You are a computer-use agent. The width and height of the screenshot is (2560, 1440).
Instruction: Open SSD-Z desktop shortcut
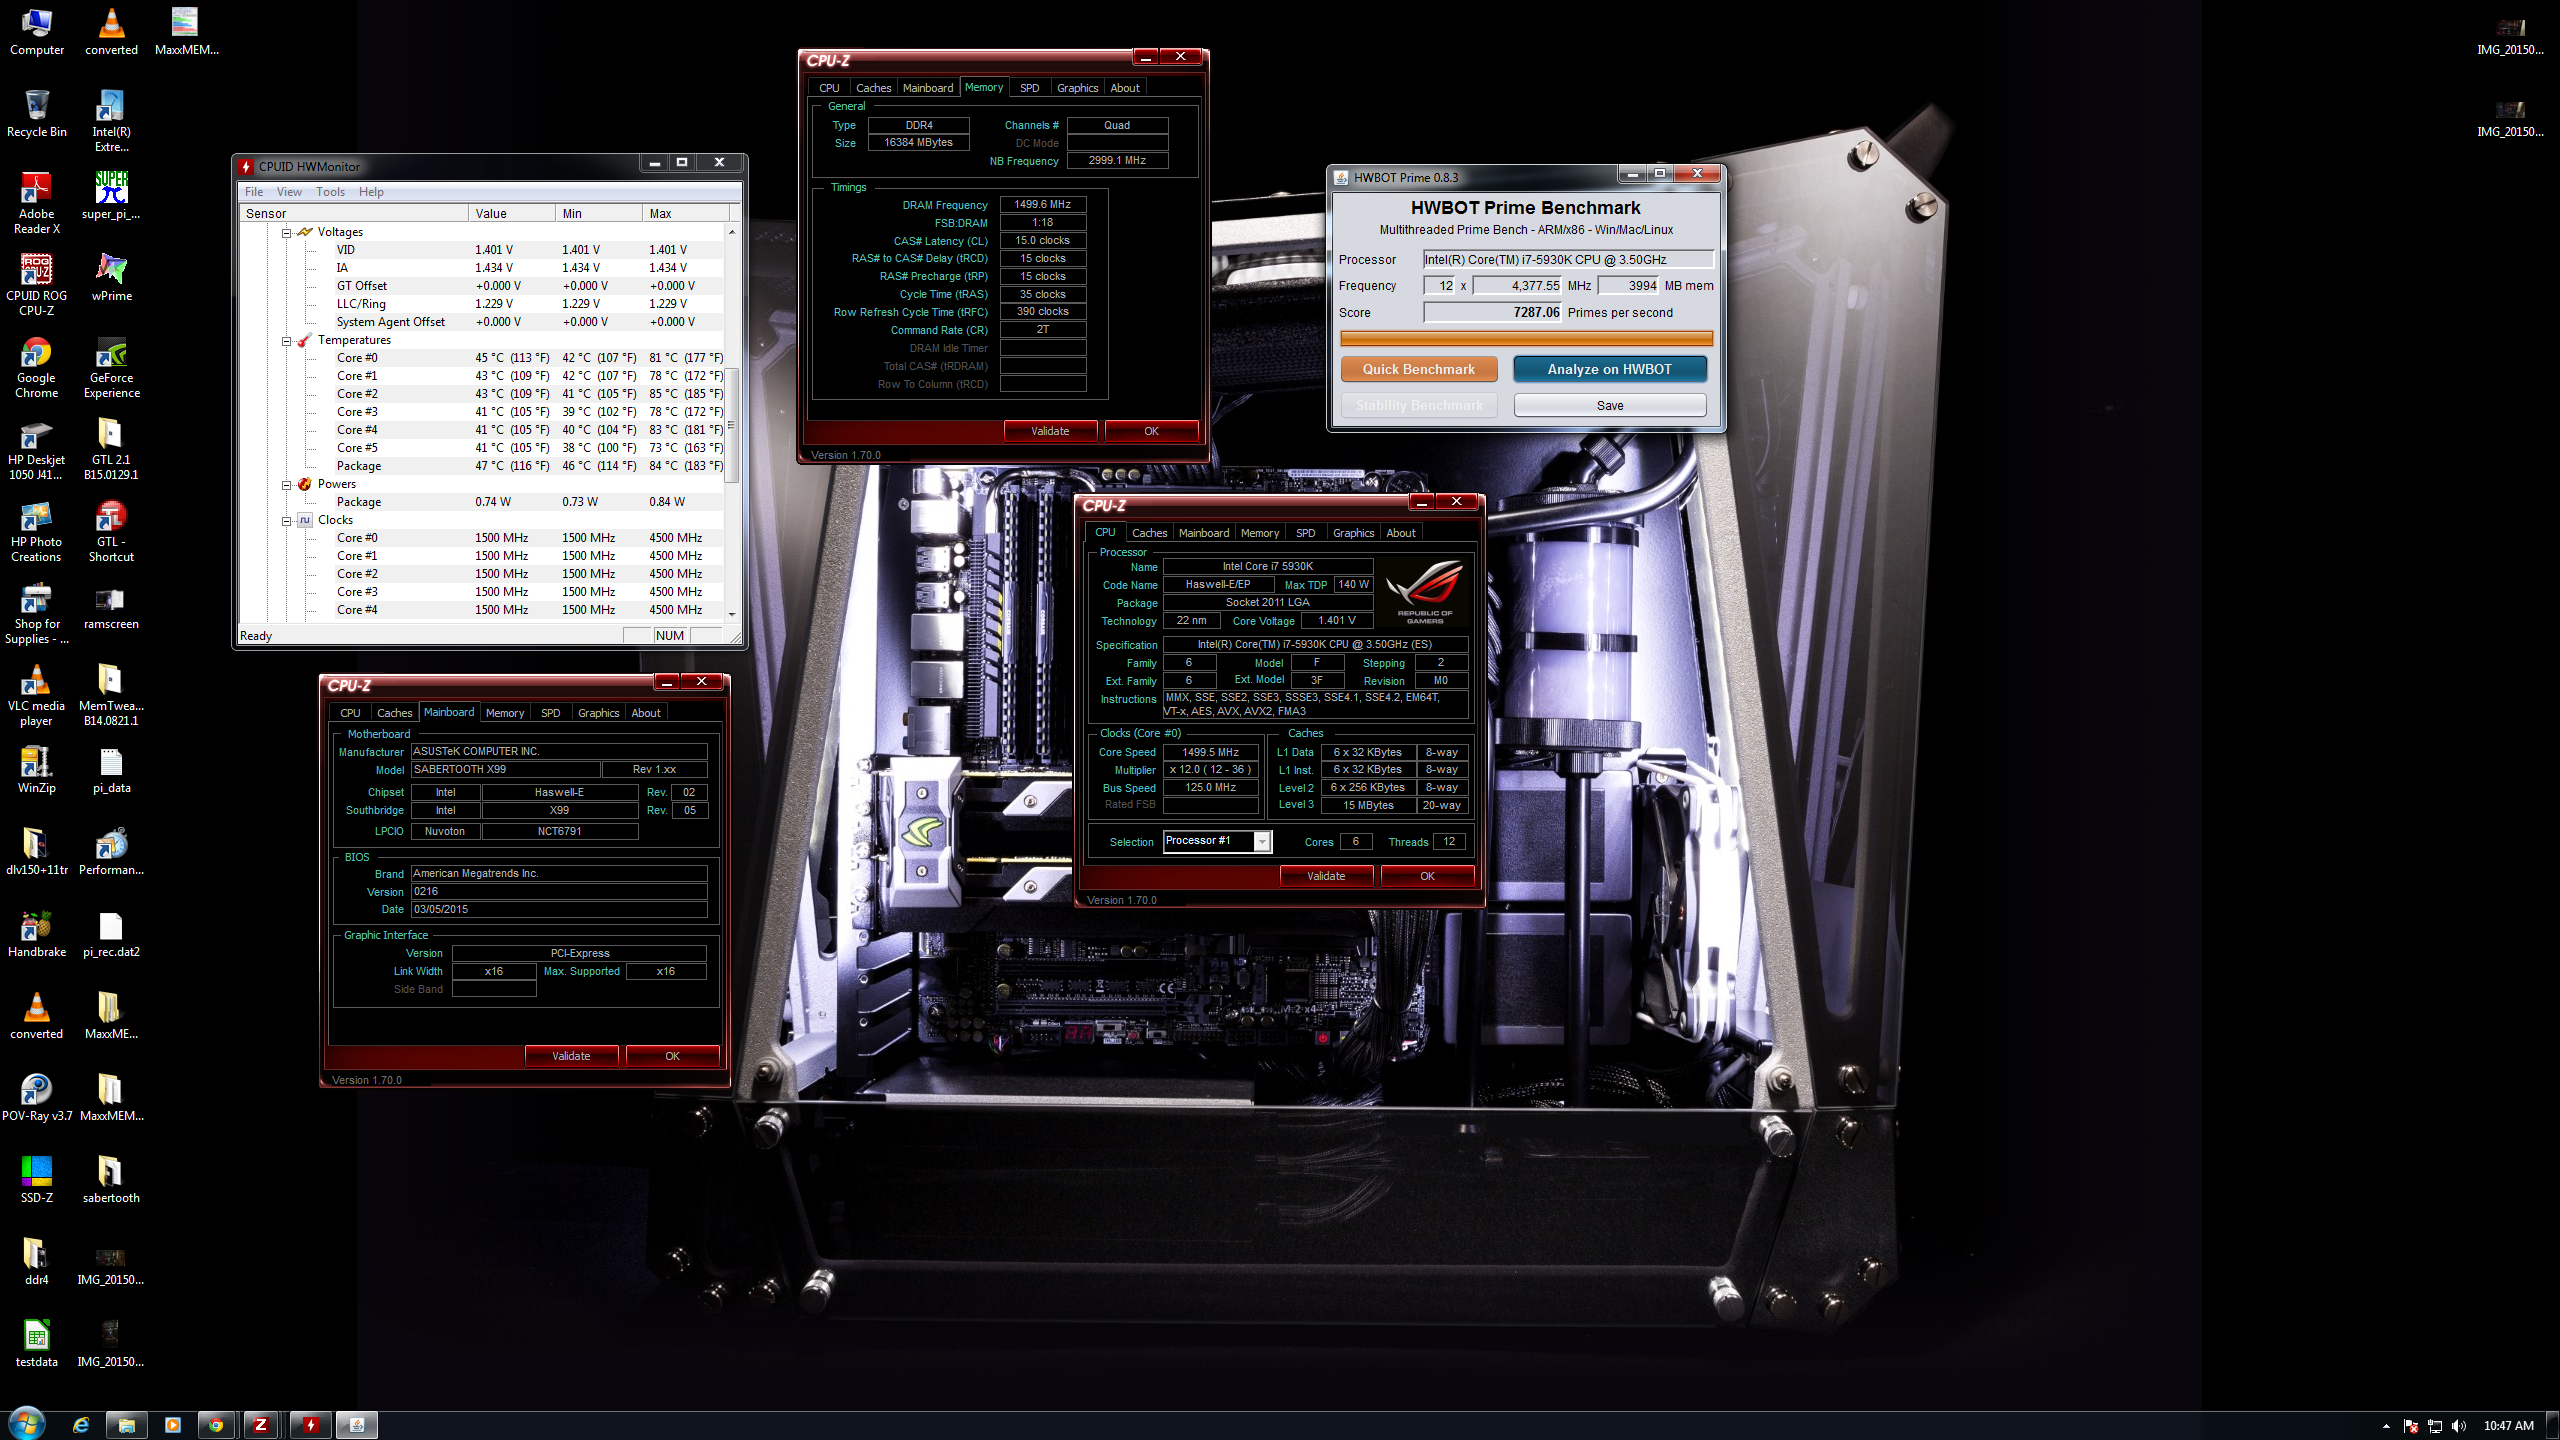pyautogui.click(x=37, y=1179)
